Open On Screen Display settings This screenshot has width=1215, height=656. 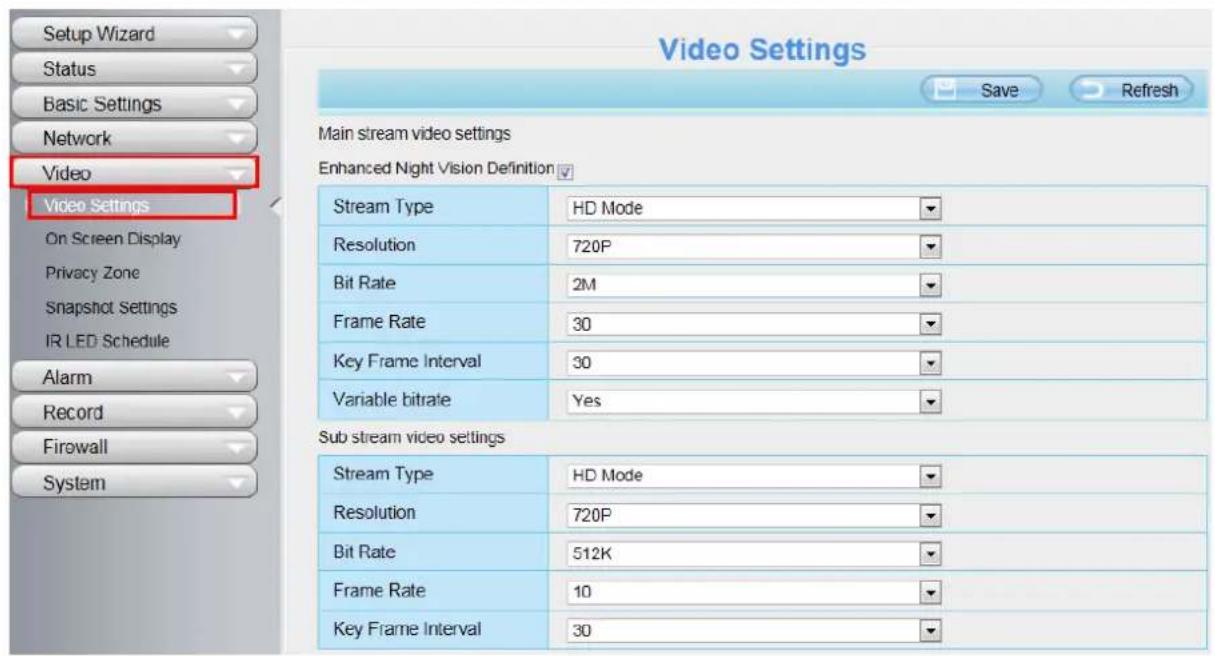tap(113, 239)
